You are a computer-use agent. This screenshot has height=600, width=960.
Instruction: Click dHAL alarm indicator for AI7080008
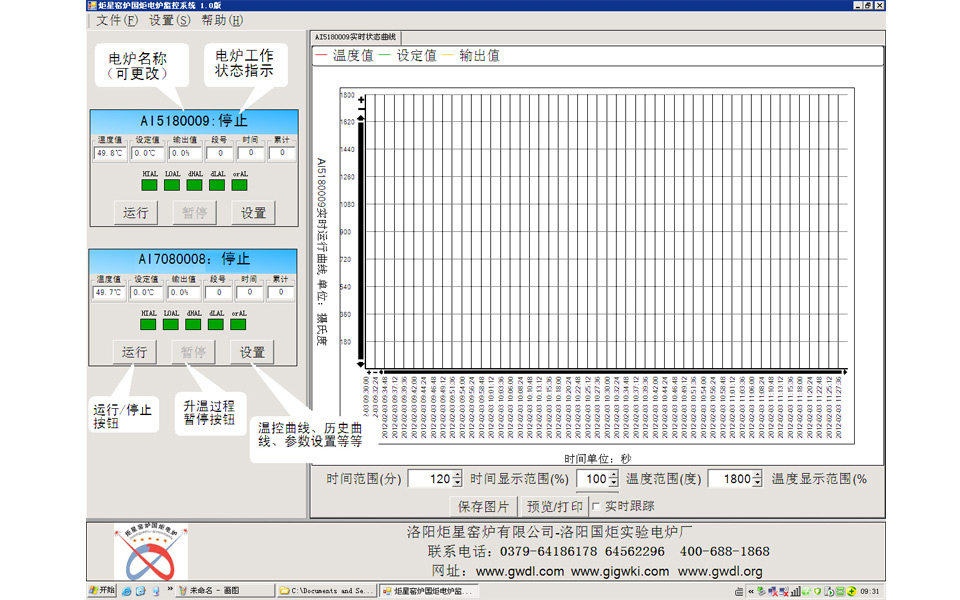point(194,324)
